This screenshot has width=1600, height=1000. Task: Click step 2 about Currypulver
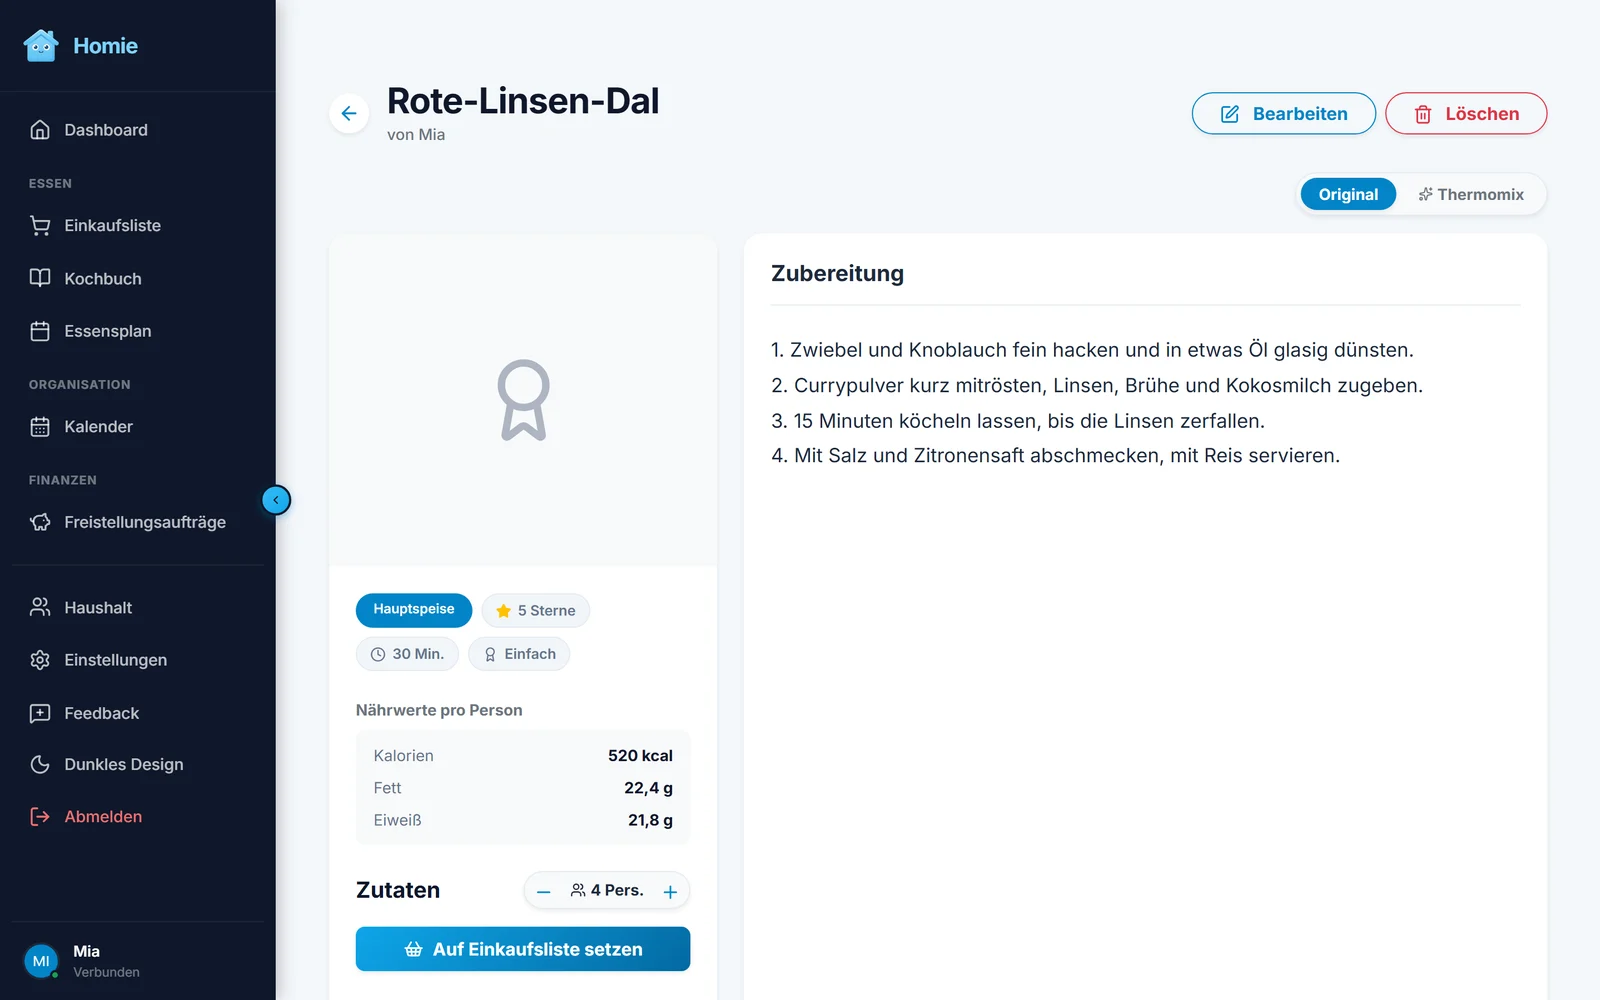click(1097, 385)
